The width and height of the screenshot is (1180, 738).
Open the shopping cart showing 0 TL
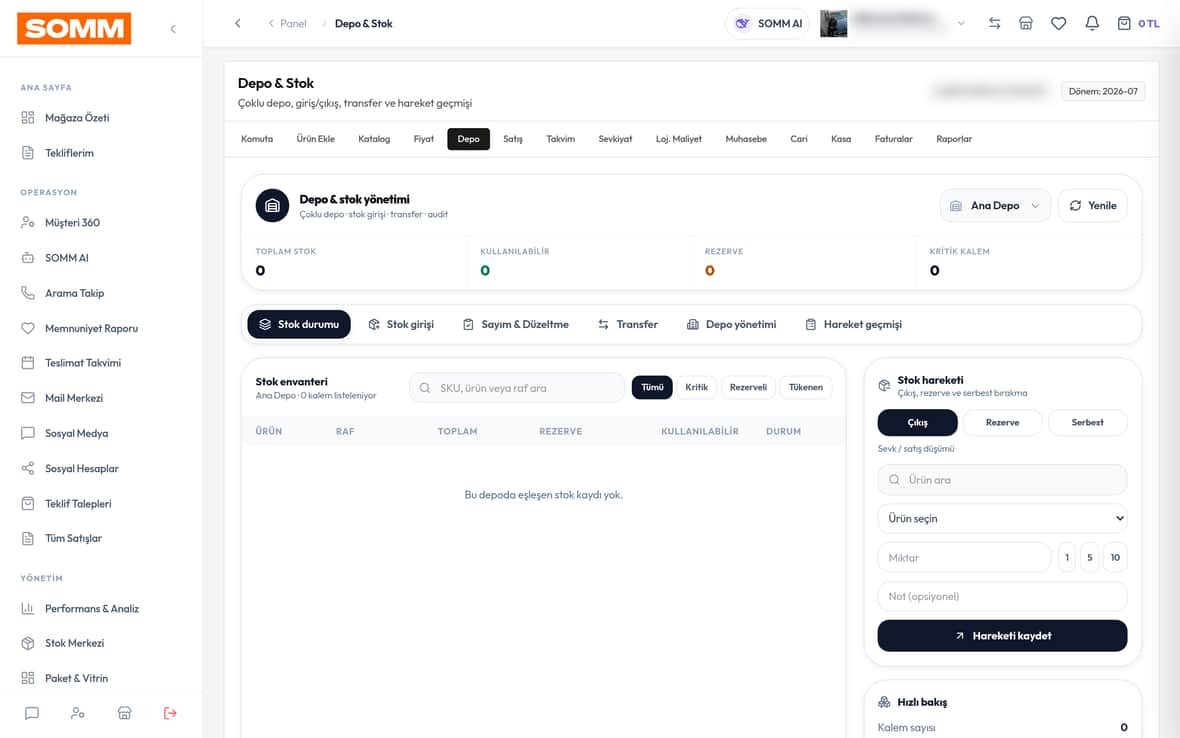[1138, 23]
